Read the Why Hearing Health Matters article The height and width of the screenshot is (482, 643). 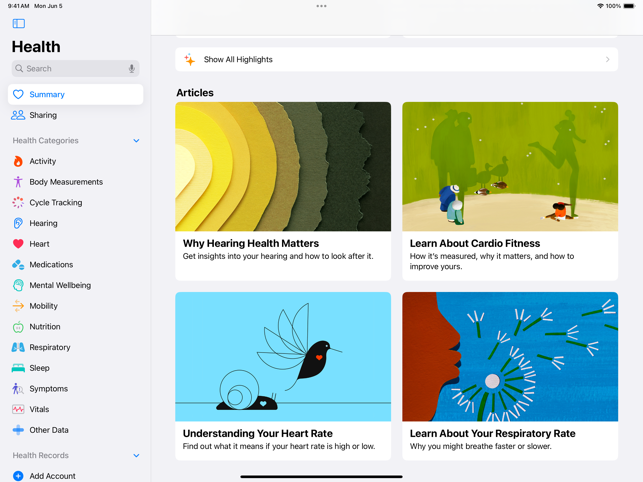[x=251, y=243]
